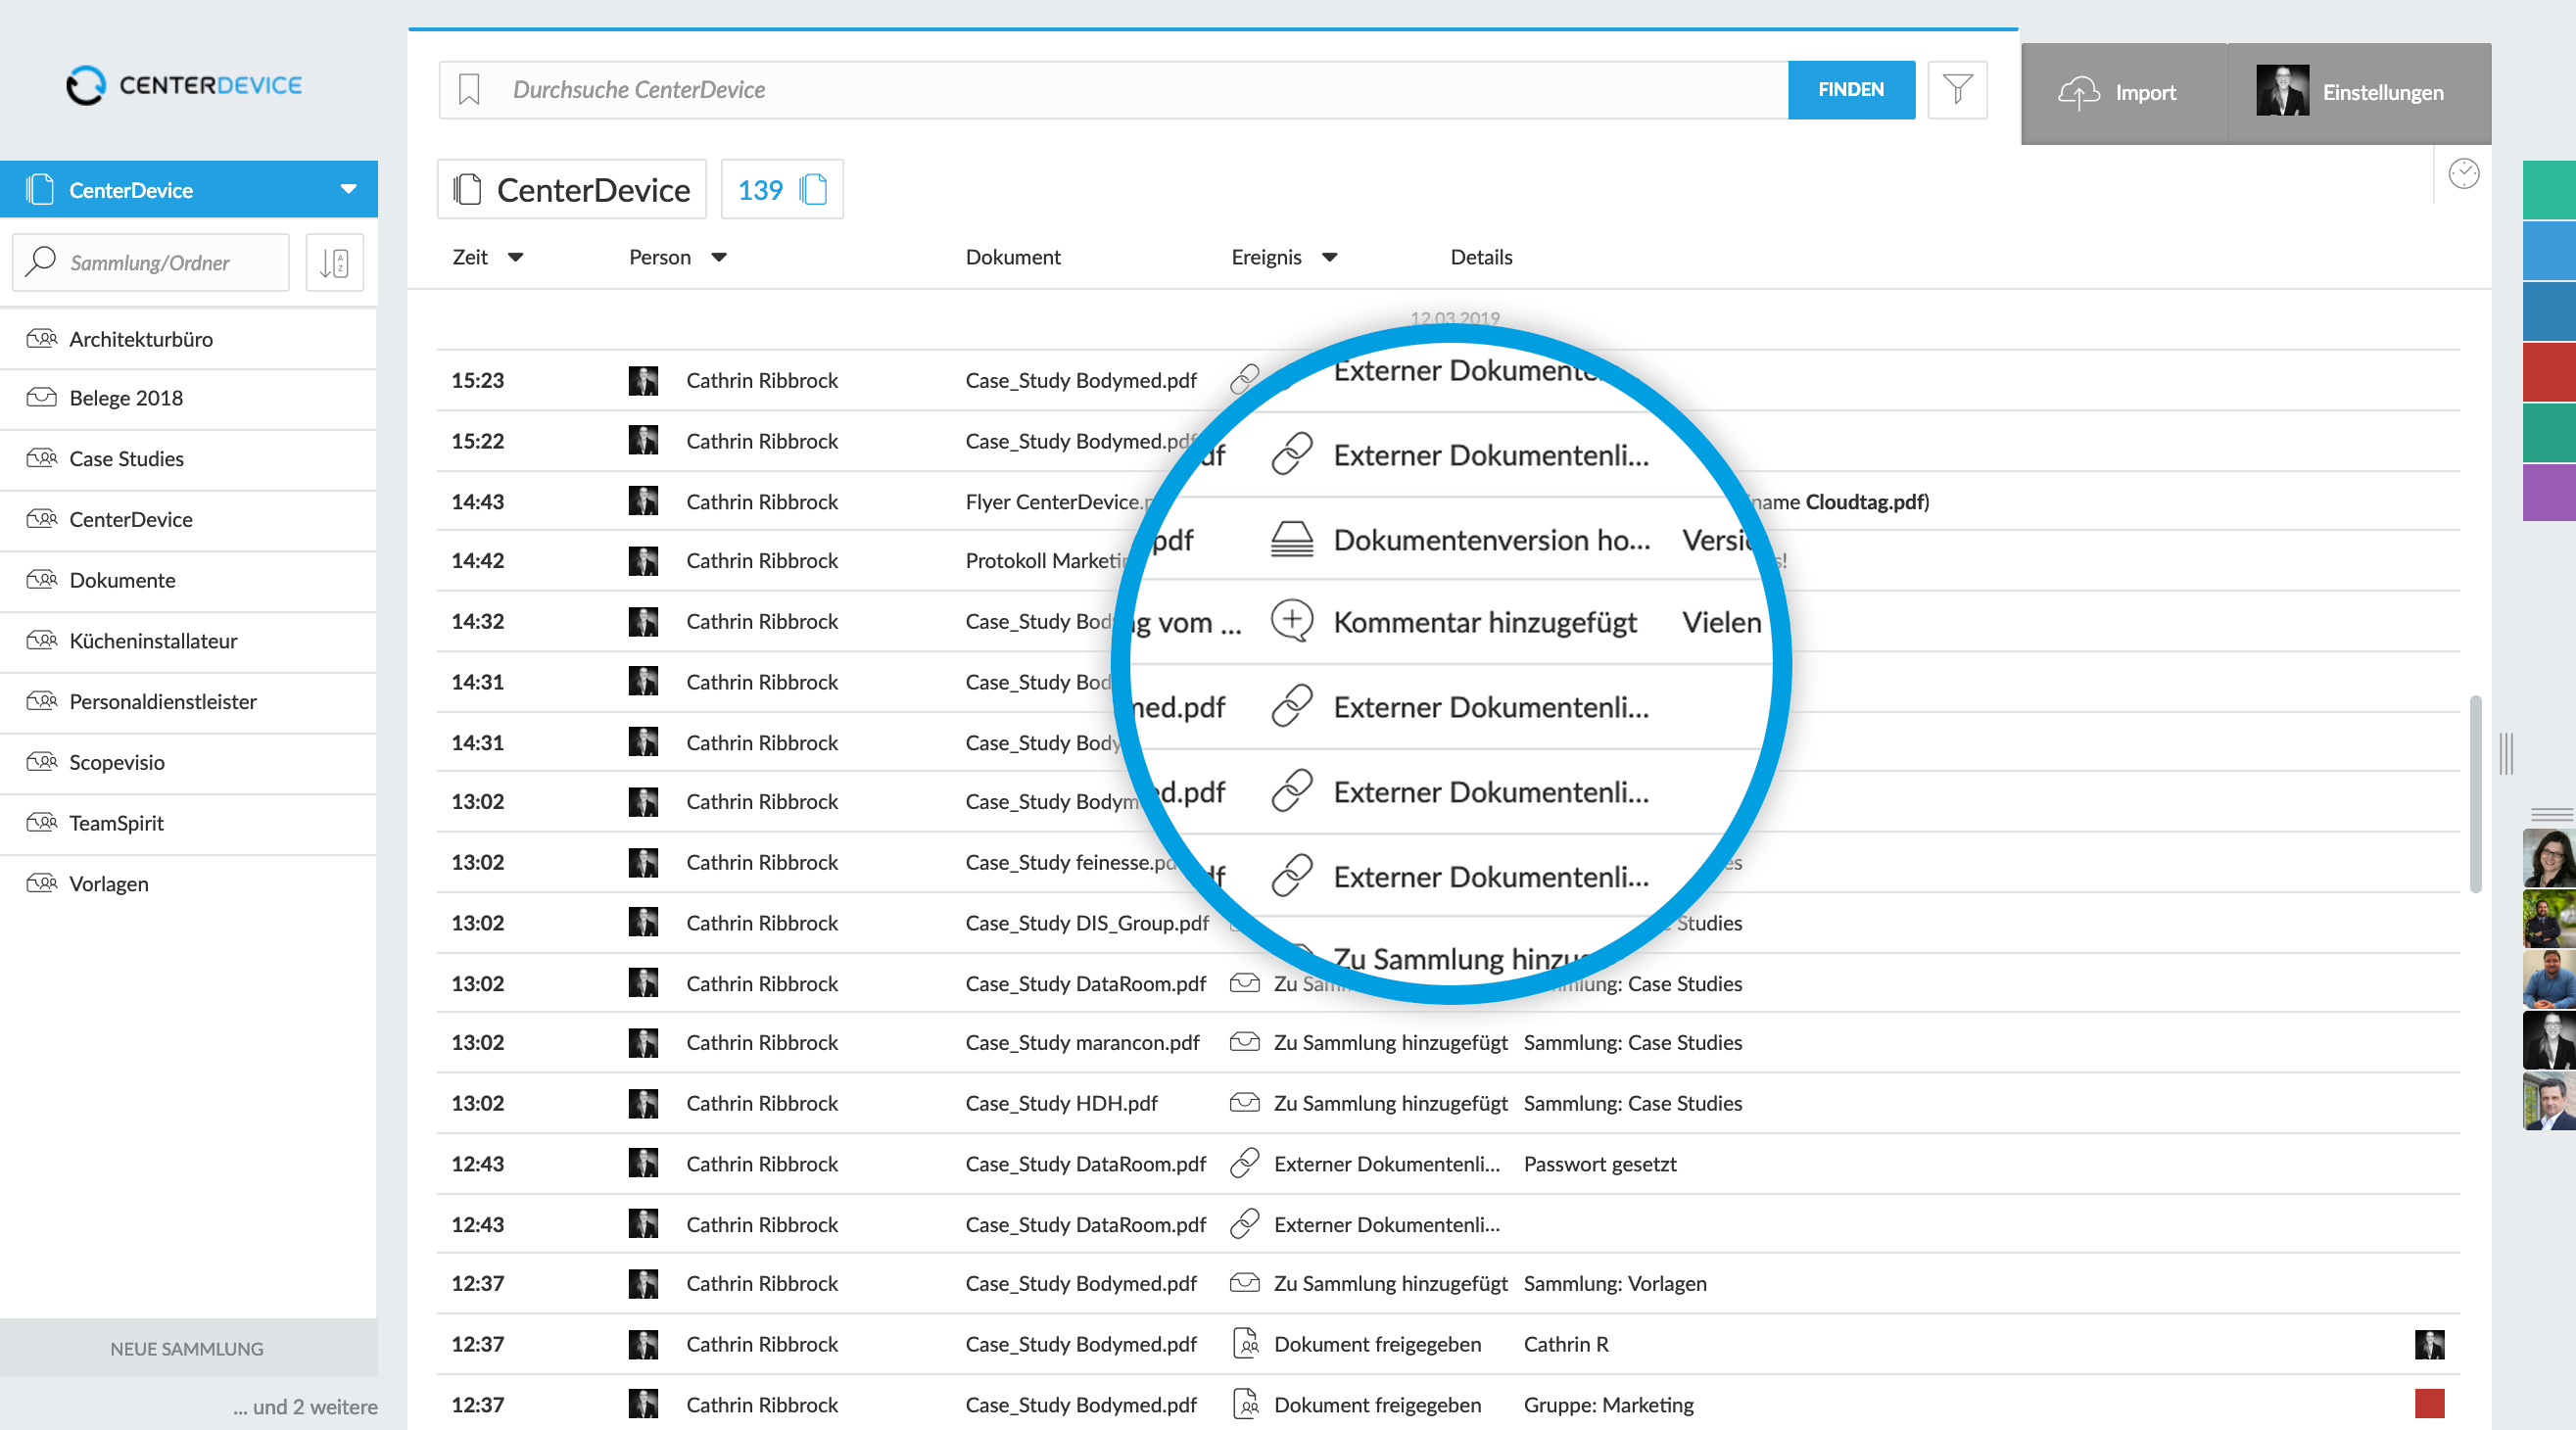Click the horizontal grip handle above avatars
2576x1430 pixels.
(2551, 815)
